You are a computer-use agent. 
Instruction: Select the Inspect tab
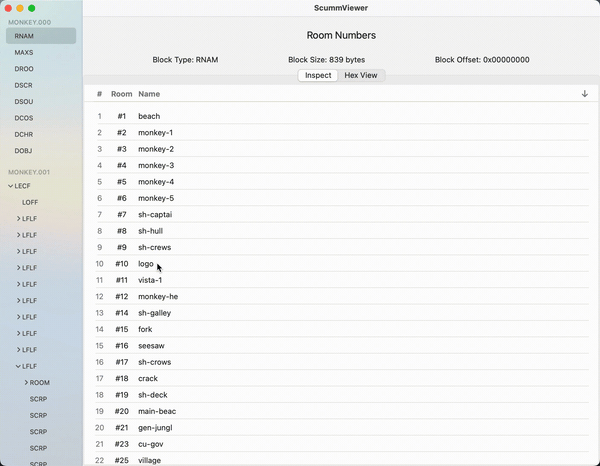[x=318, y=75]
